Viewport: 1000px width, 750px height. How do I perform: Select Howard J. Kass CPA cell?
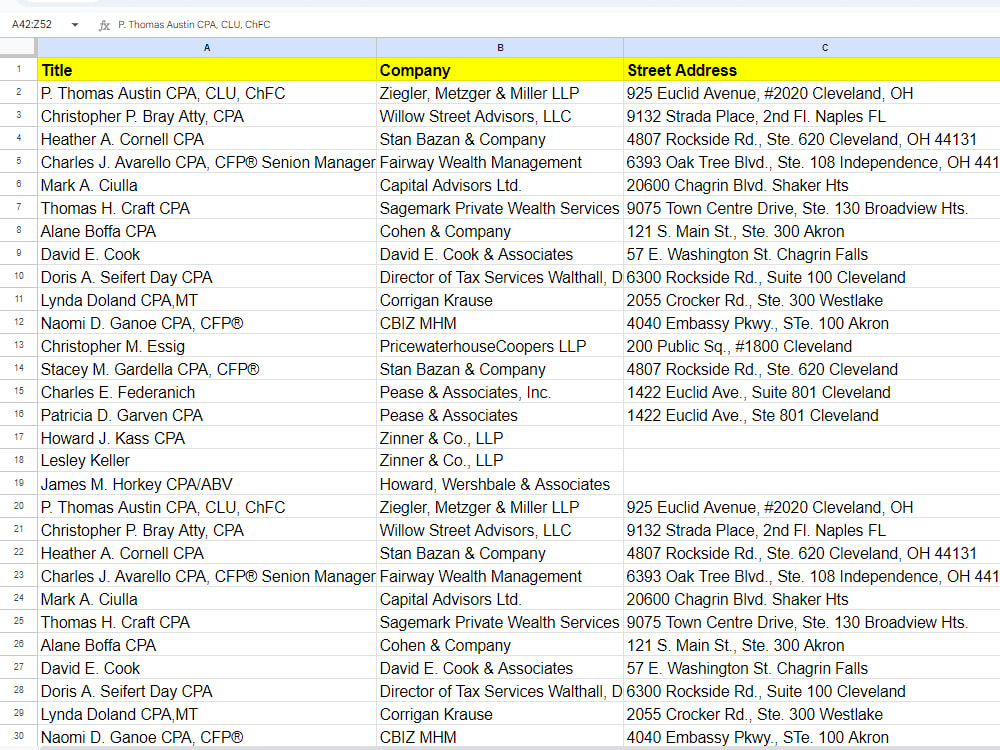(x=207, y=438)
